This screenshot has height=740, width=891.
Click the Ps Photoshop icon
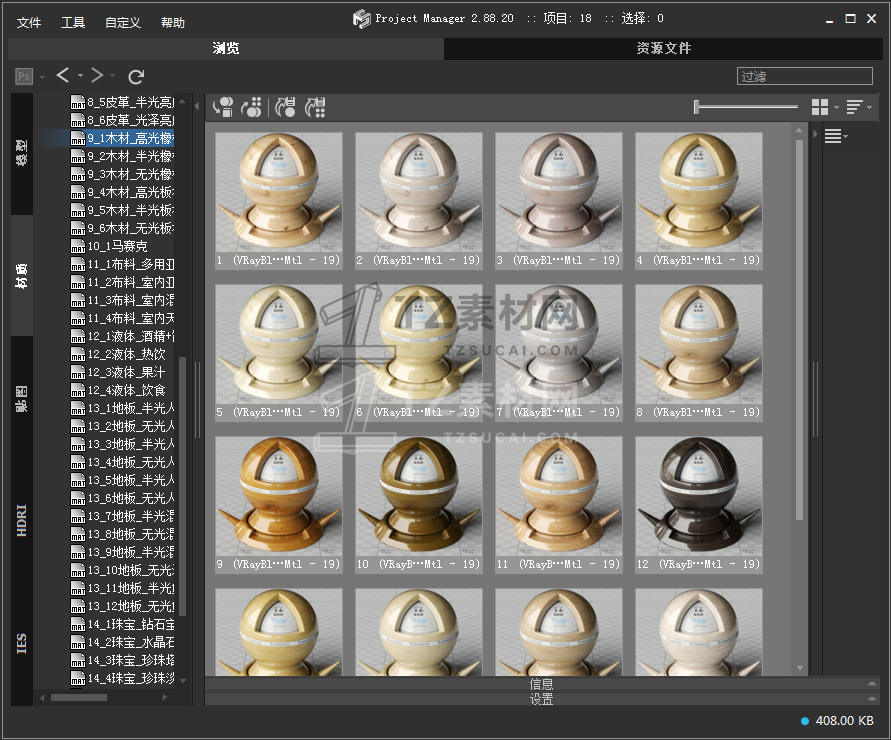coord(24,76)
